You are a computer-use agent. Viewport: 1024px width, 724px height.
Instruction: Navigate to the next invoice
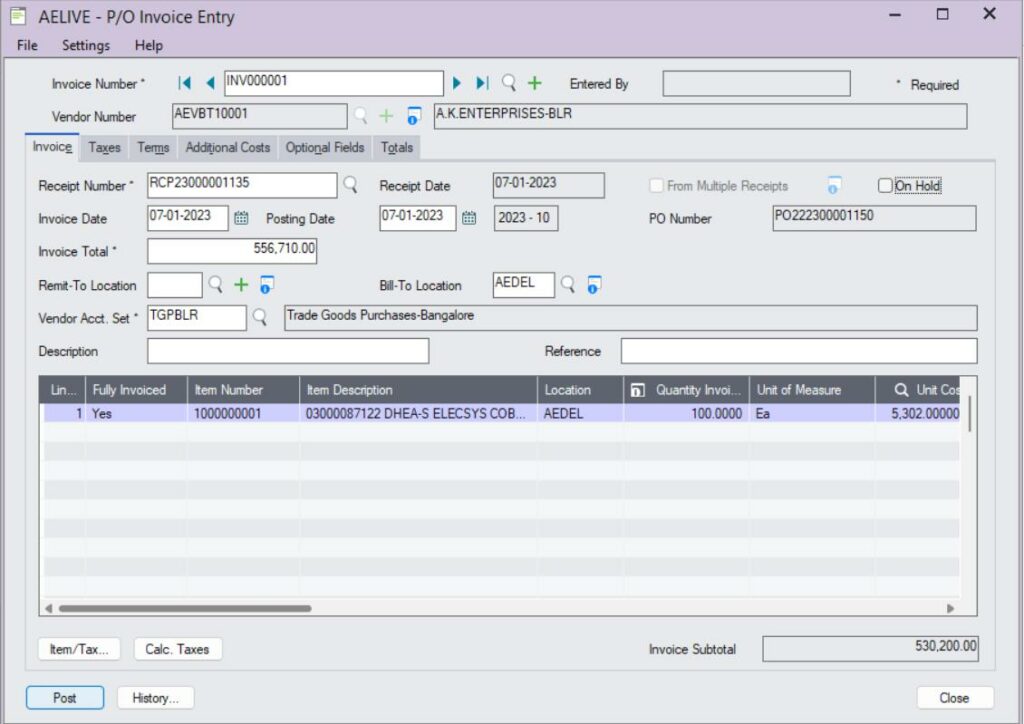(x=458, y=83)
